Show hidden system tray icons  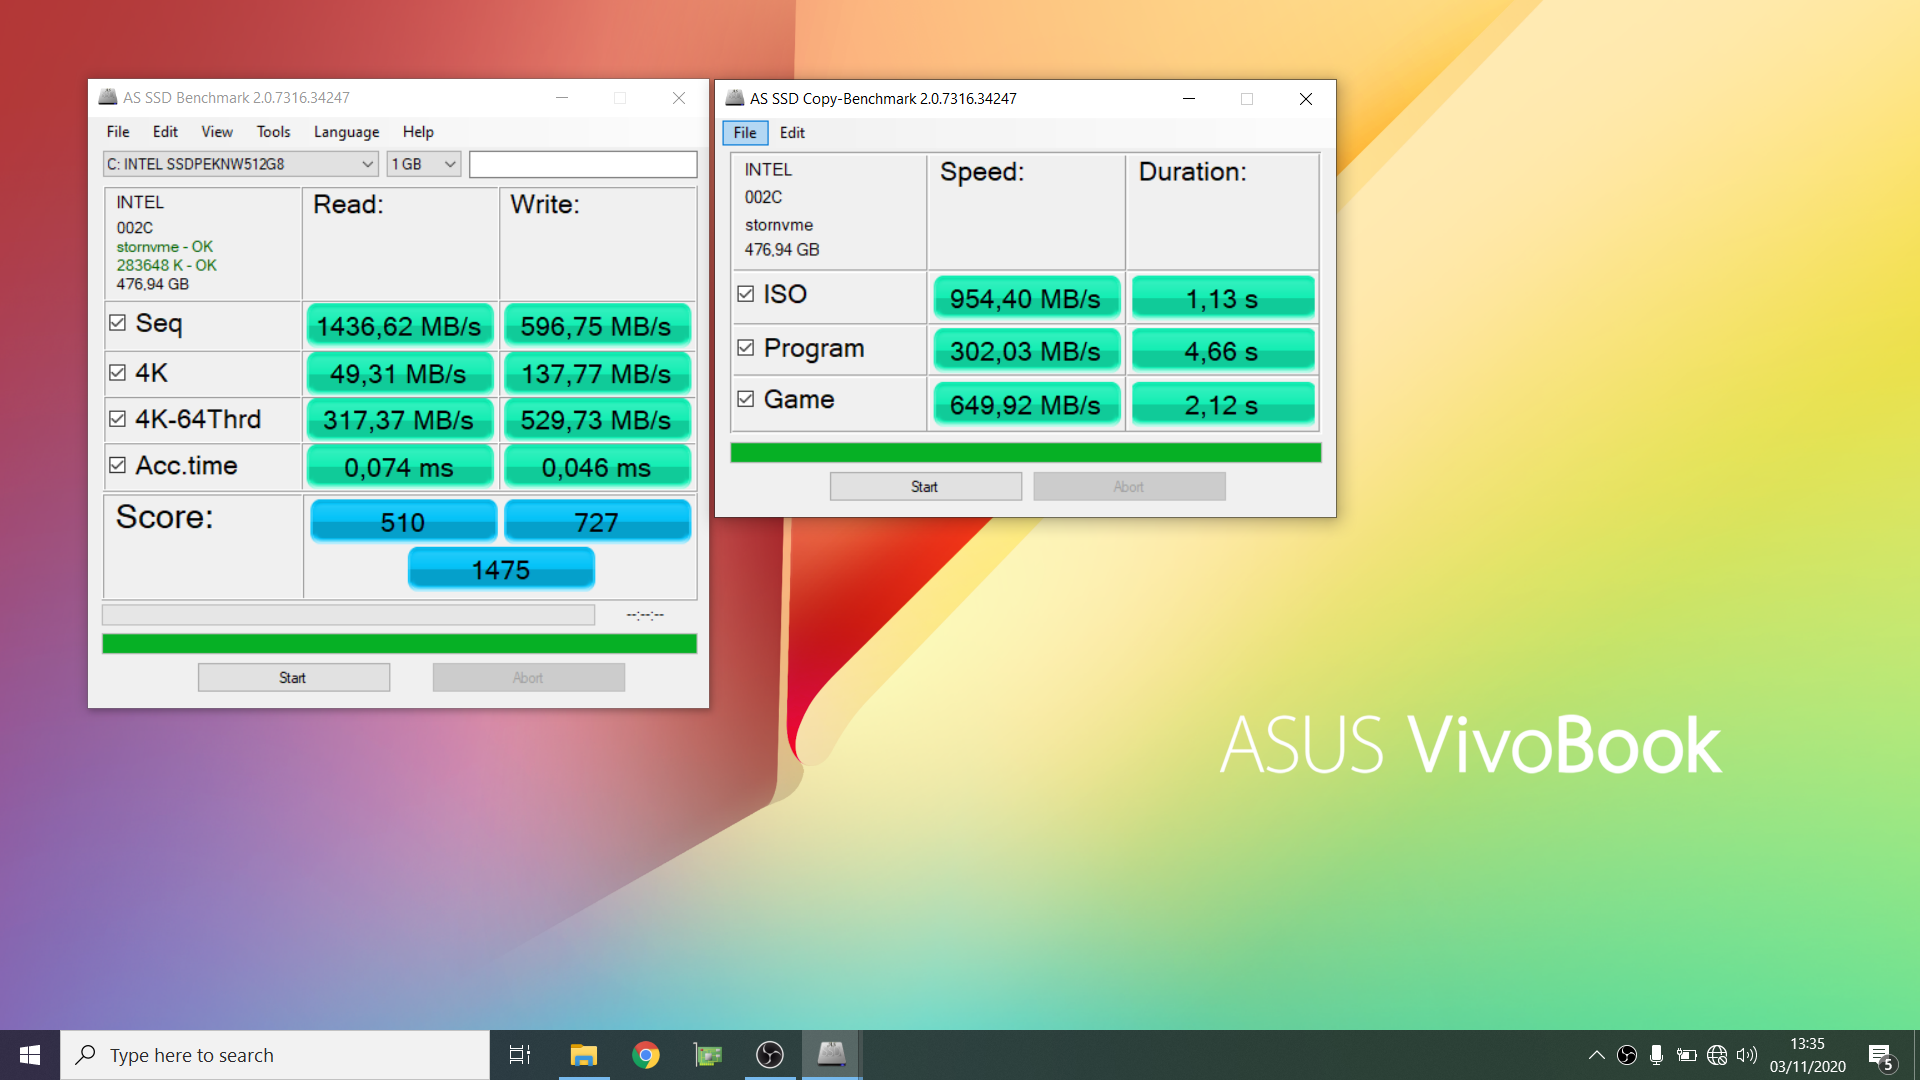[x=1596, y=1055]
